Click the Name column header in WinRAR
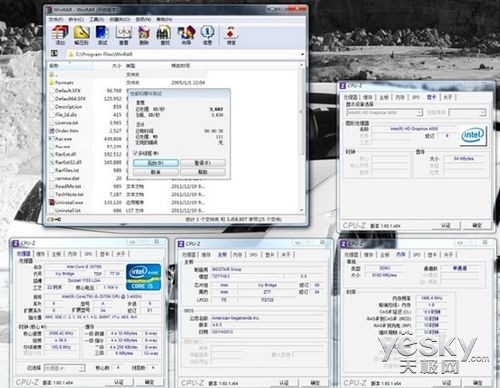The image size is (500, 388). click(70, 66)
